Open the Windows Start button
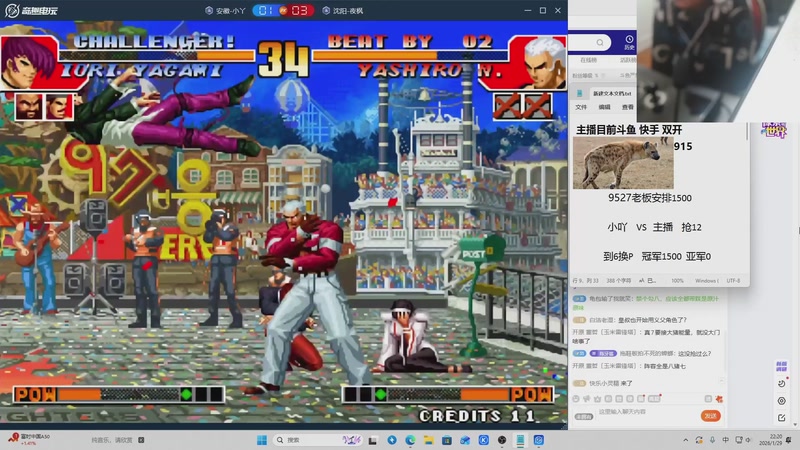The image size is (800, 450). point(262,440)
